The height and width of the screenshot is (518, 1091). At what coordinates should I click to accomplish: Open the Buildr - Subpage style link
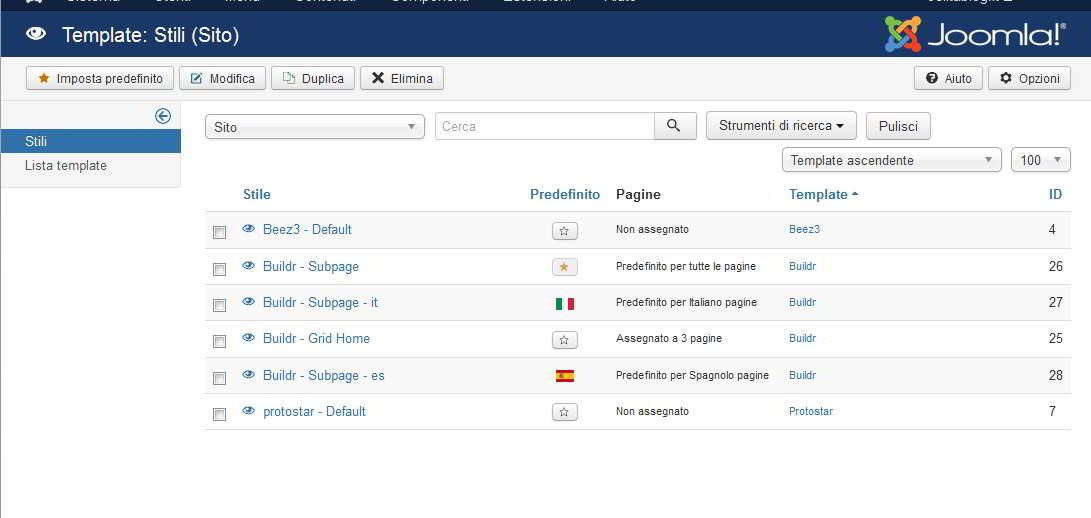point(311,267)
